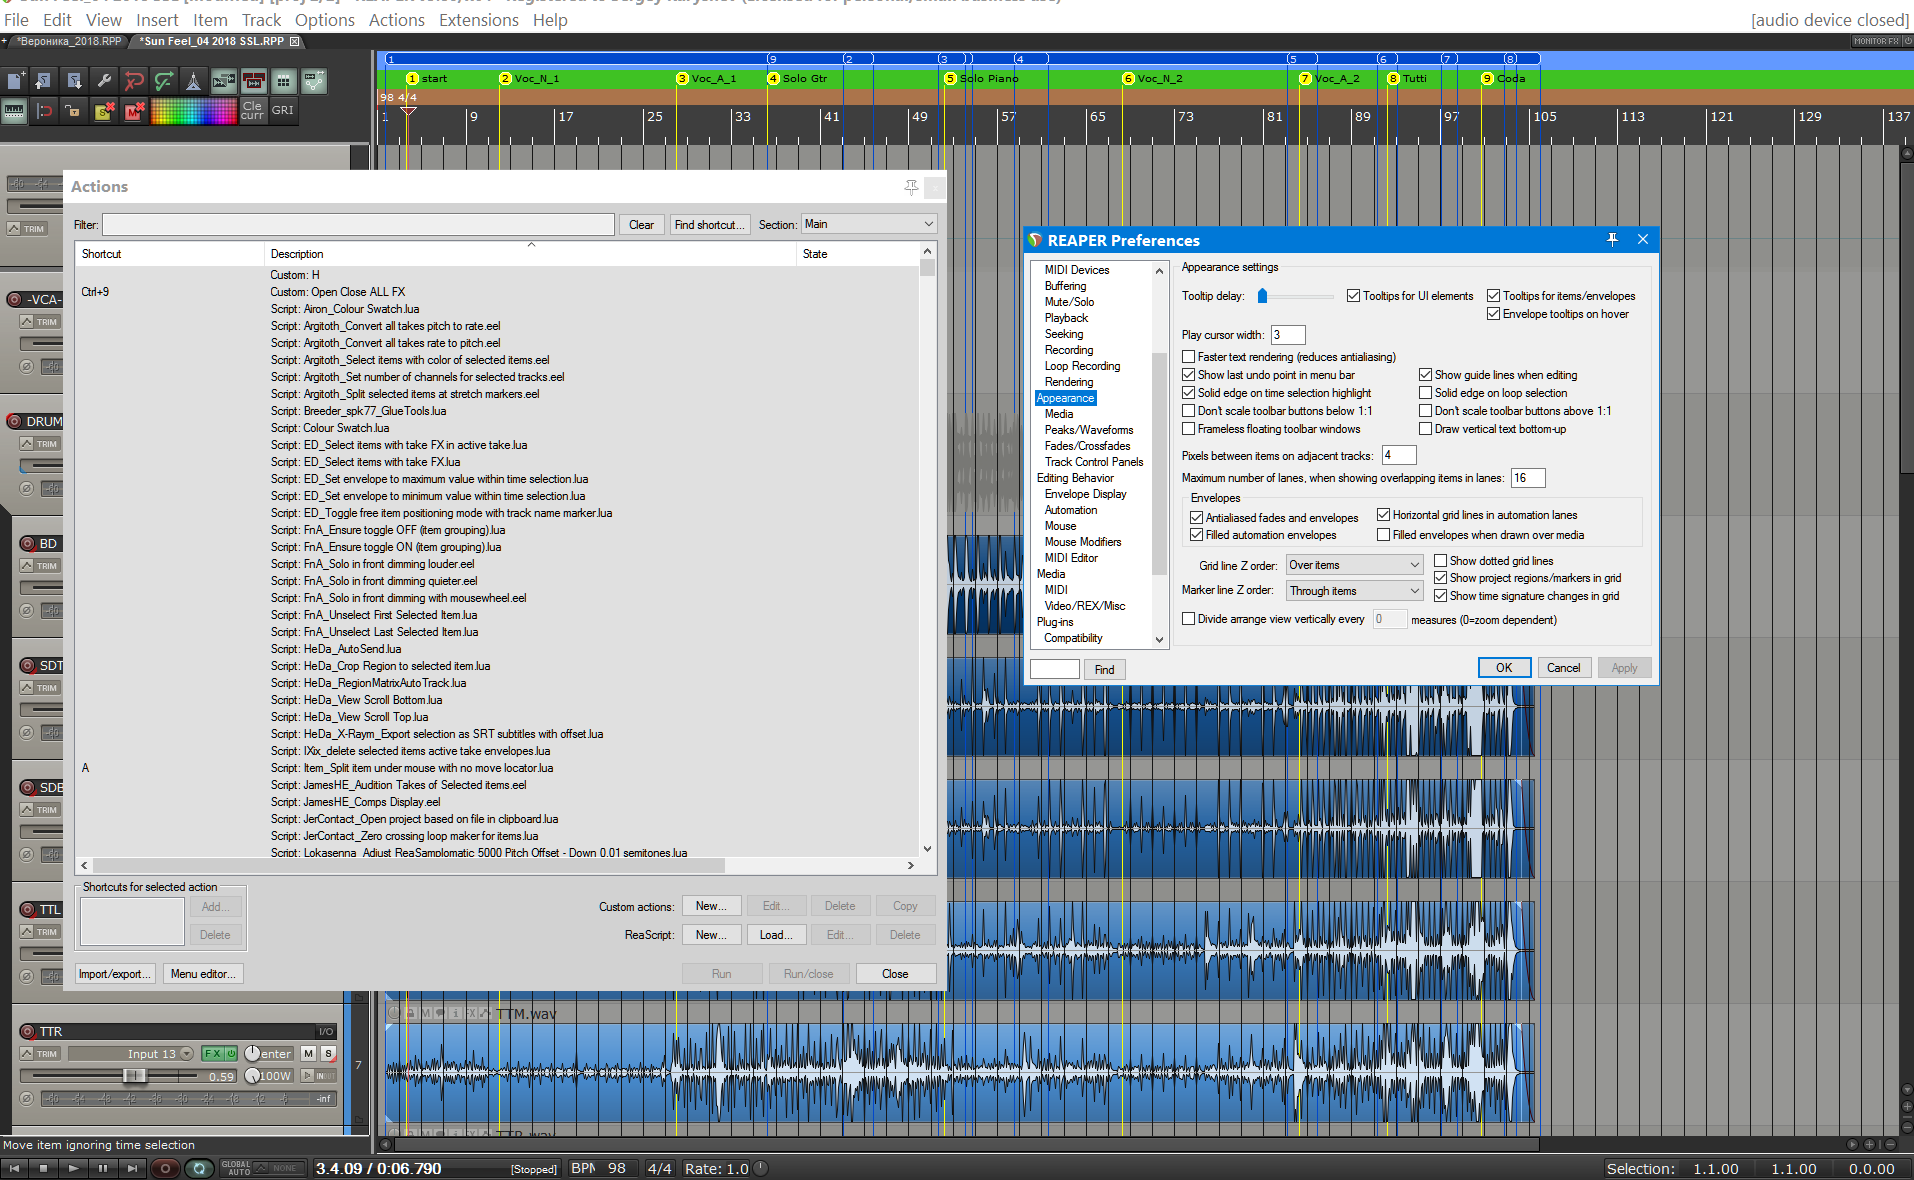Click the metronome toolbar icon
Viewport: 1914px width, 1180px height.
[x=194, y=81]
